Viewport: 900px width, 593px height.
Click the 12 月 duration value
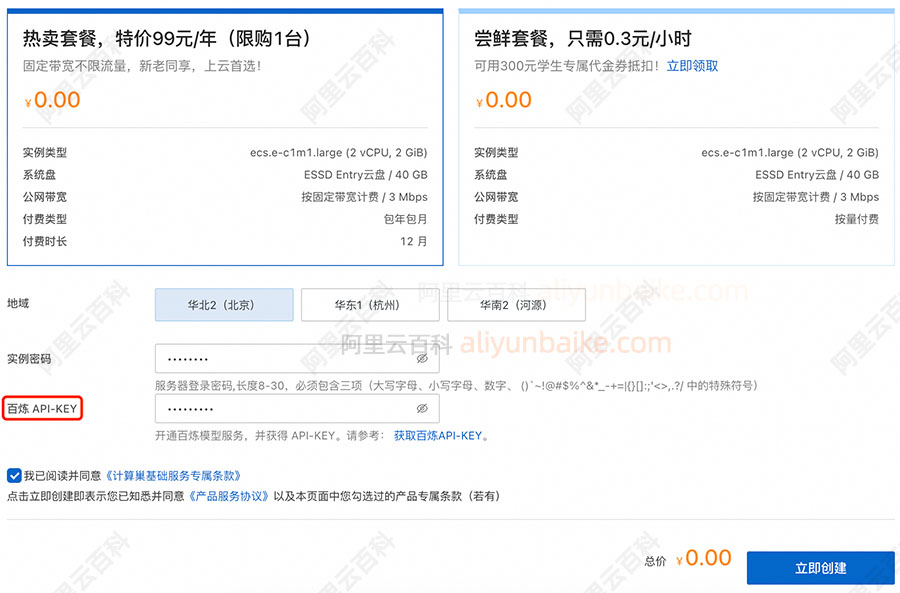(413, 242)
